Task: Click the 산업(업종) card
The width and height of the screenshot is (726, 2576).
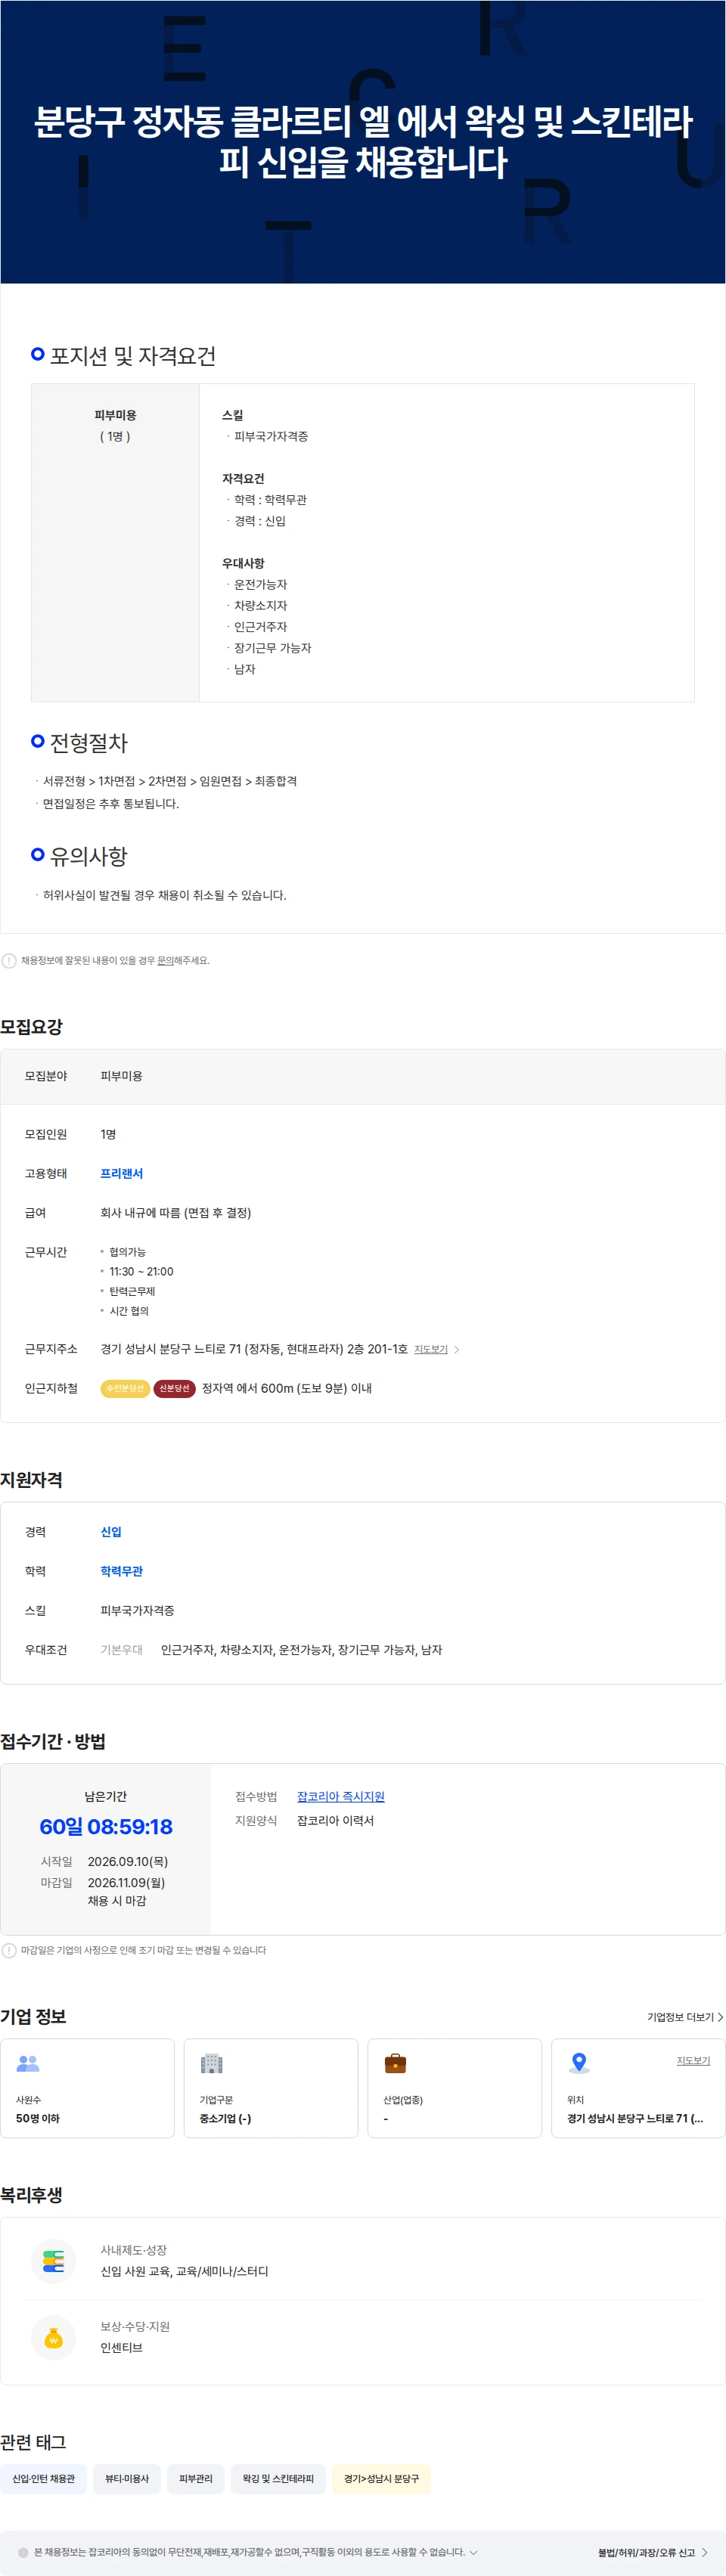Action: pyautogui.click(x=455, y=2088)
